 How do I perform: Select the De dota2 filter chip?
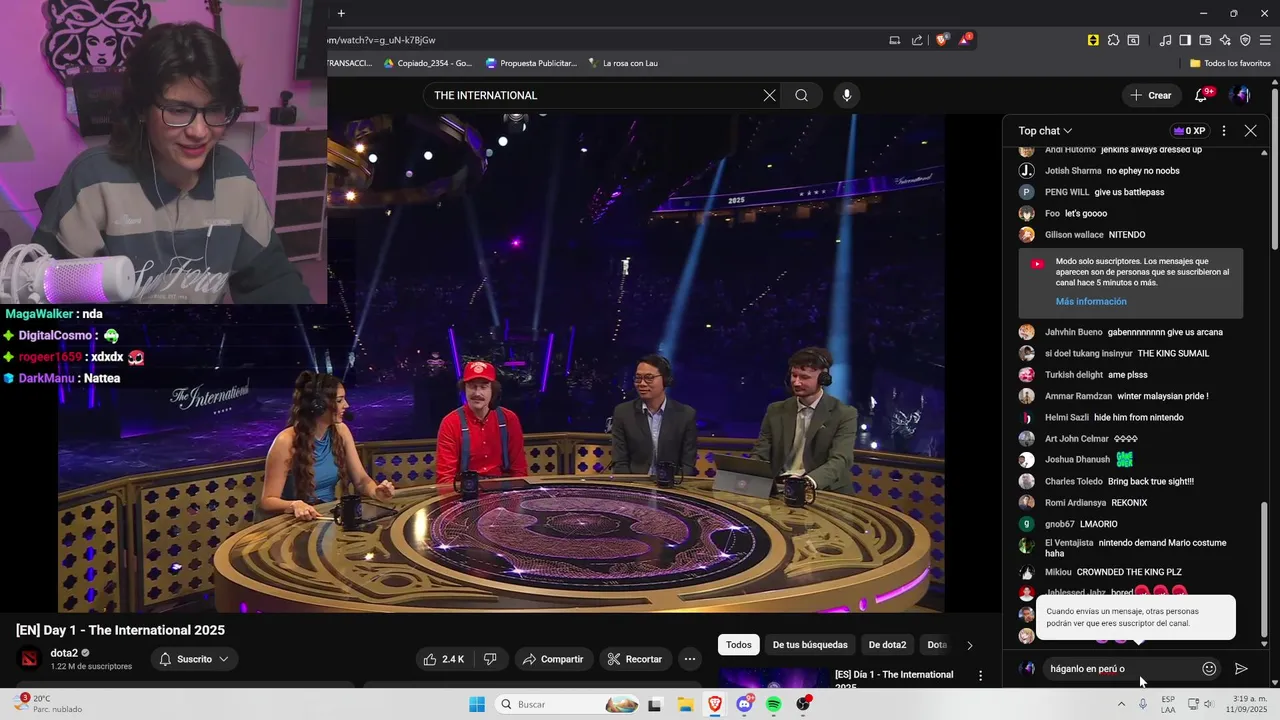coord(887,645)
